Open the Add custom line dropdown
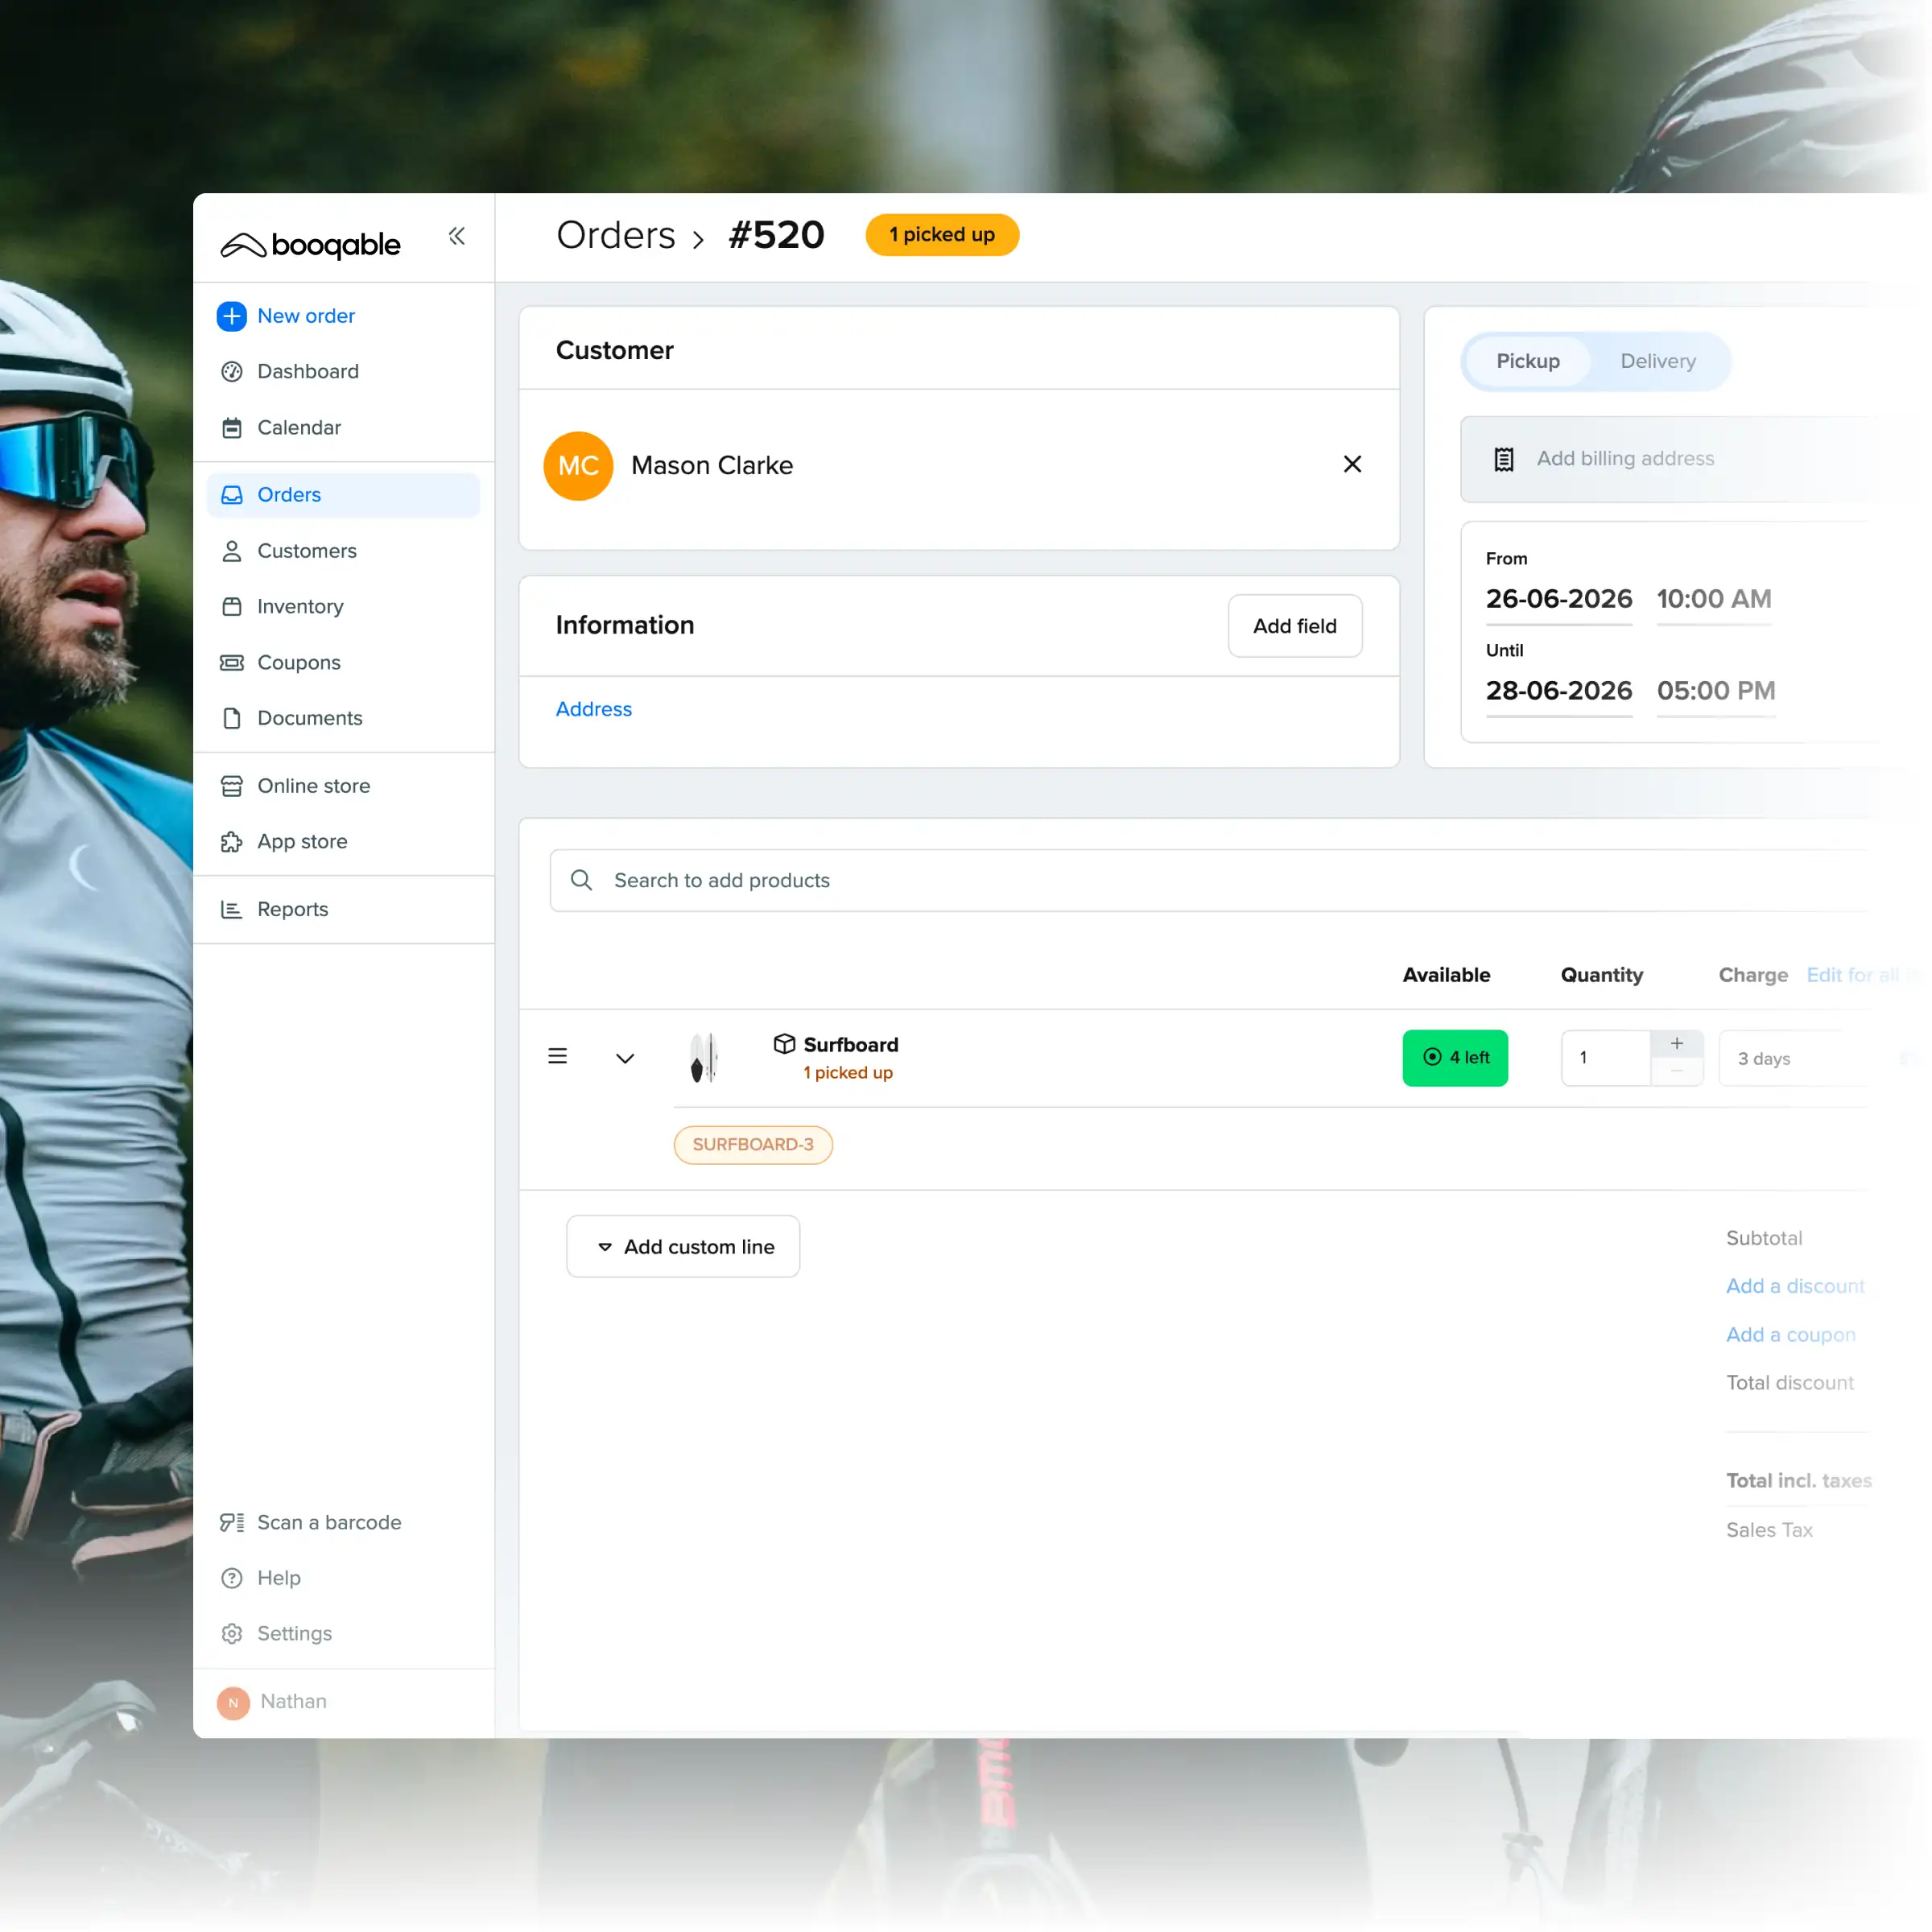1932x1932 pixels. coord(683,1247)
